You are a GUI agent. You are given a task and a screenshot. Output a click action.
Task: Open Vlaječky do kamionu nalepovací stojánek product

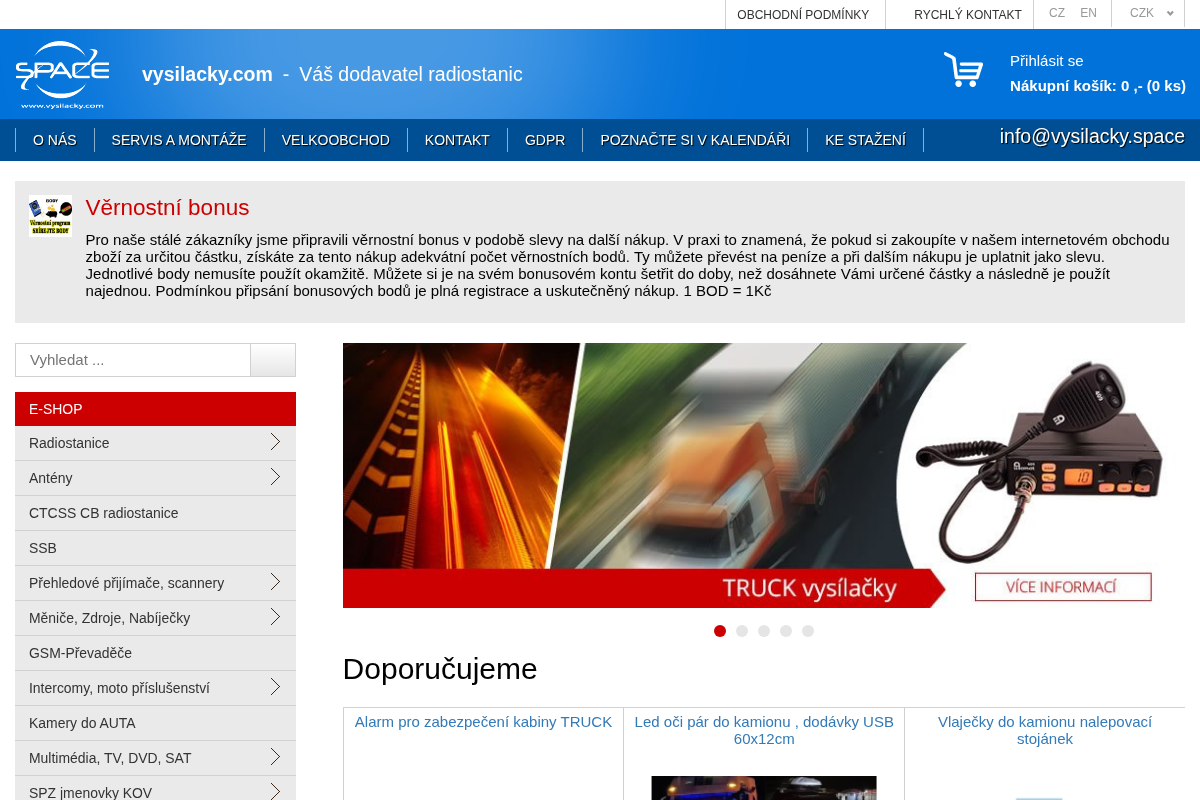coord(1045,730)
